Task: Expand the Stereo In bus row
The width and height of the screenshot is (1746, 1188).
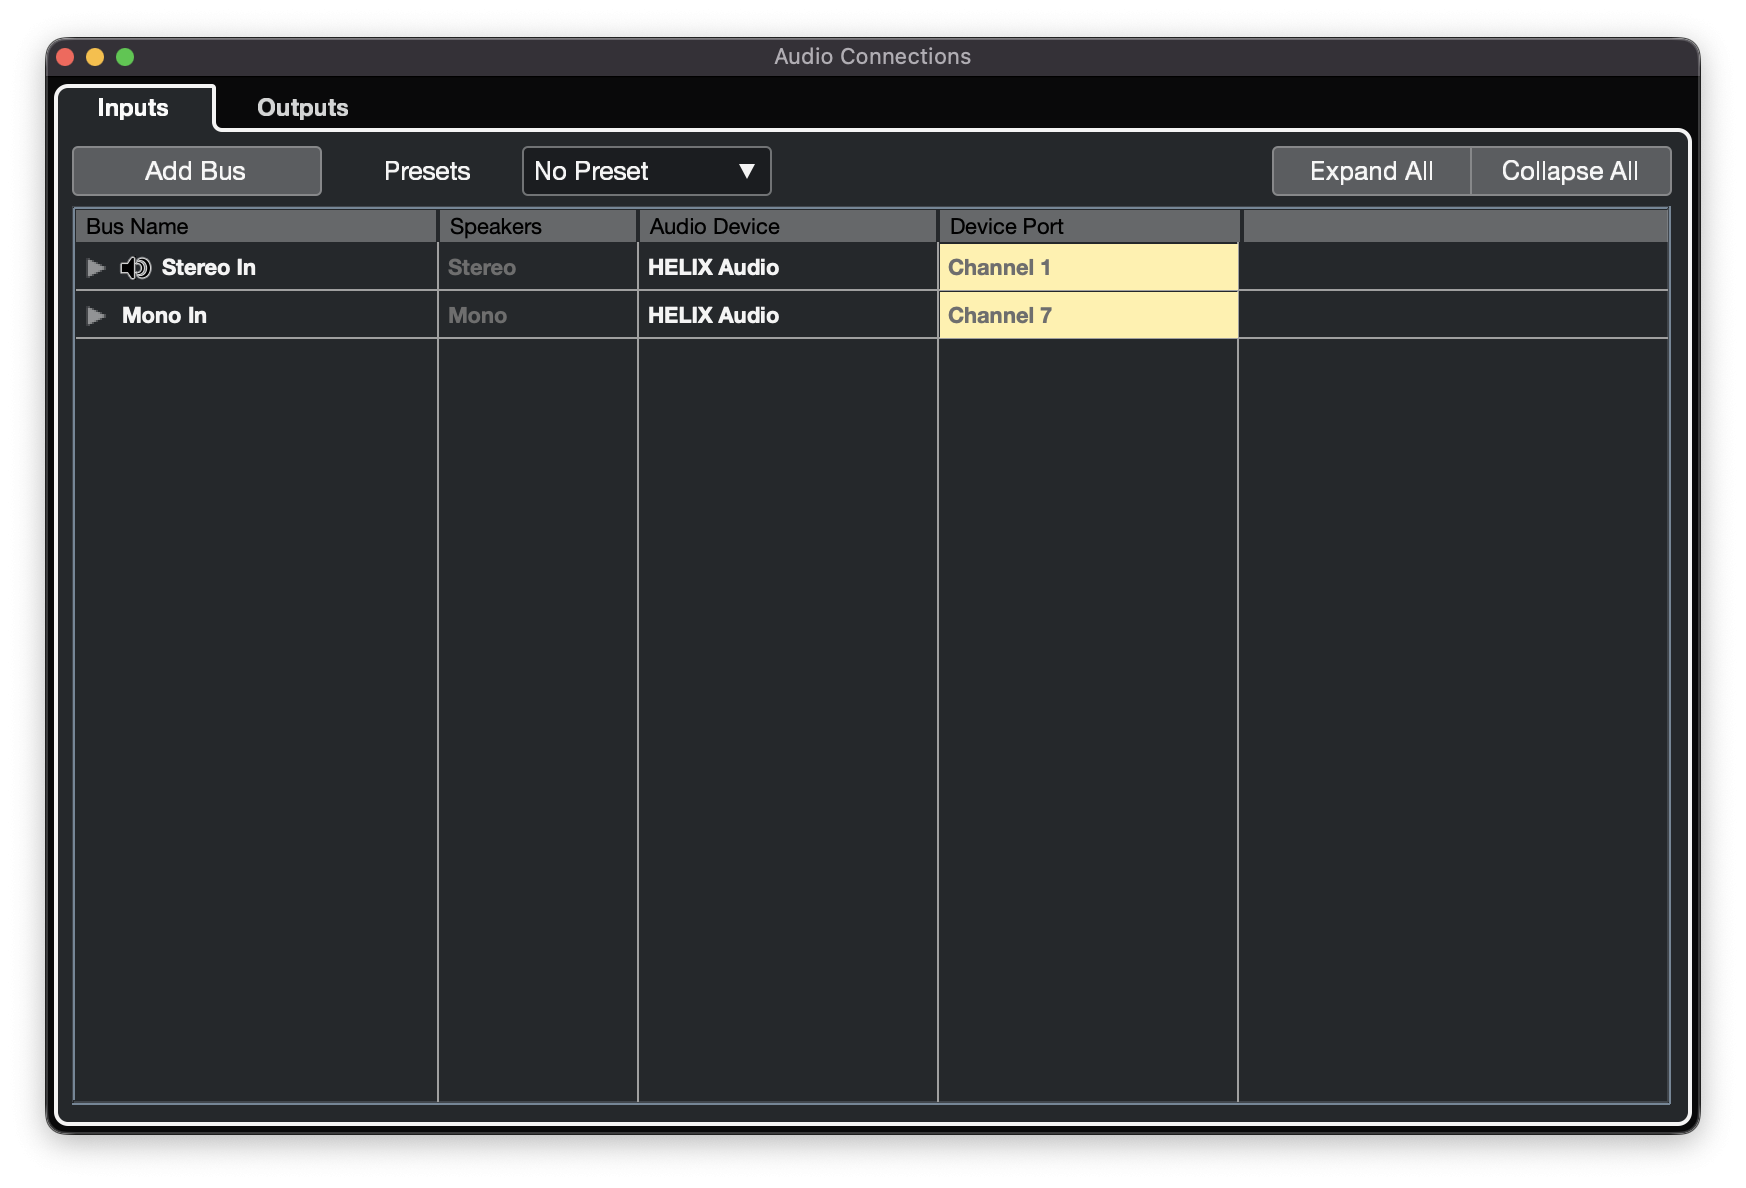Action: [96, 268]
